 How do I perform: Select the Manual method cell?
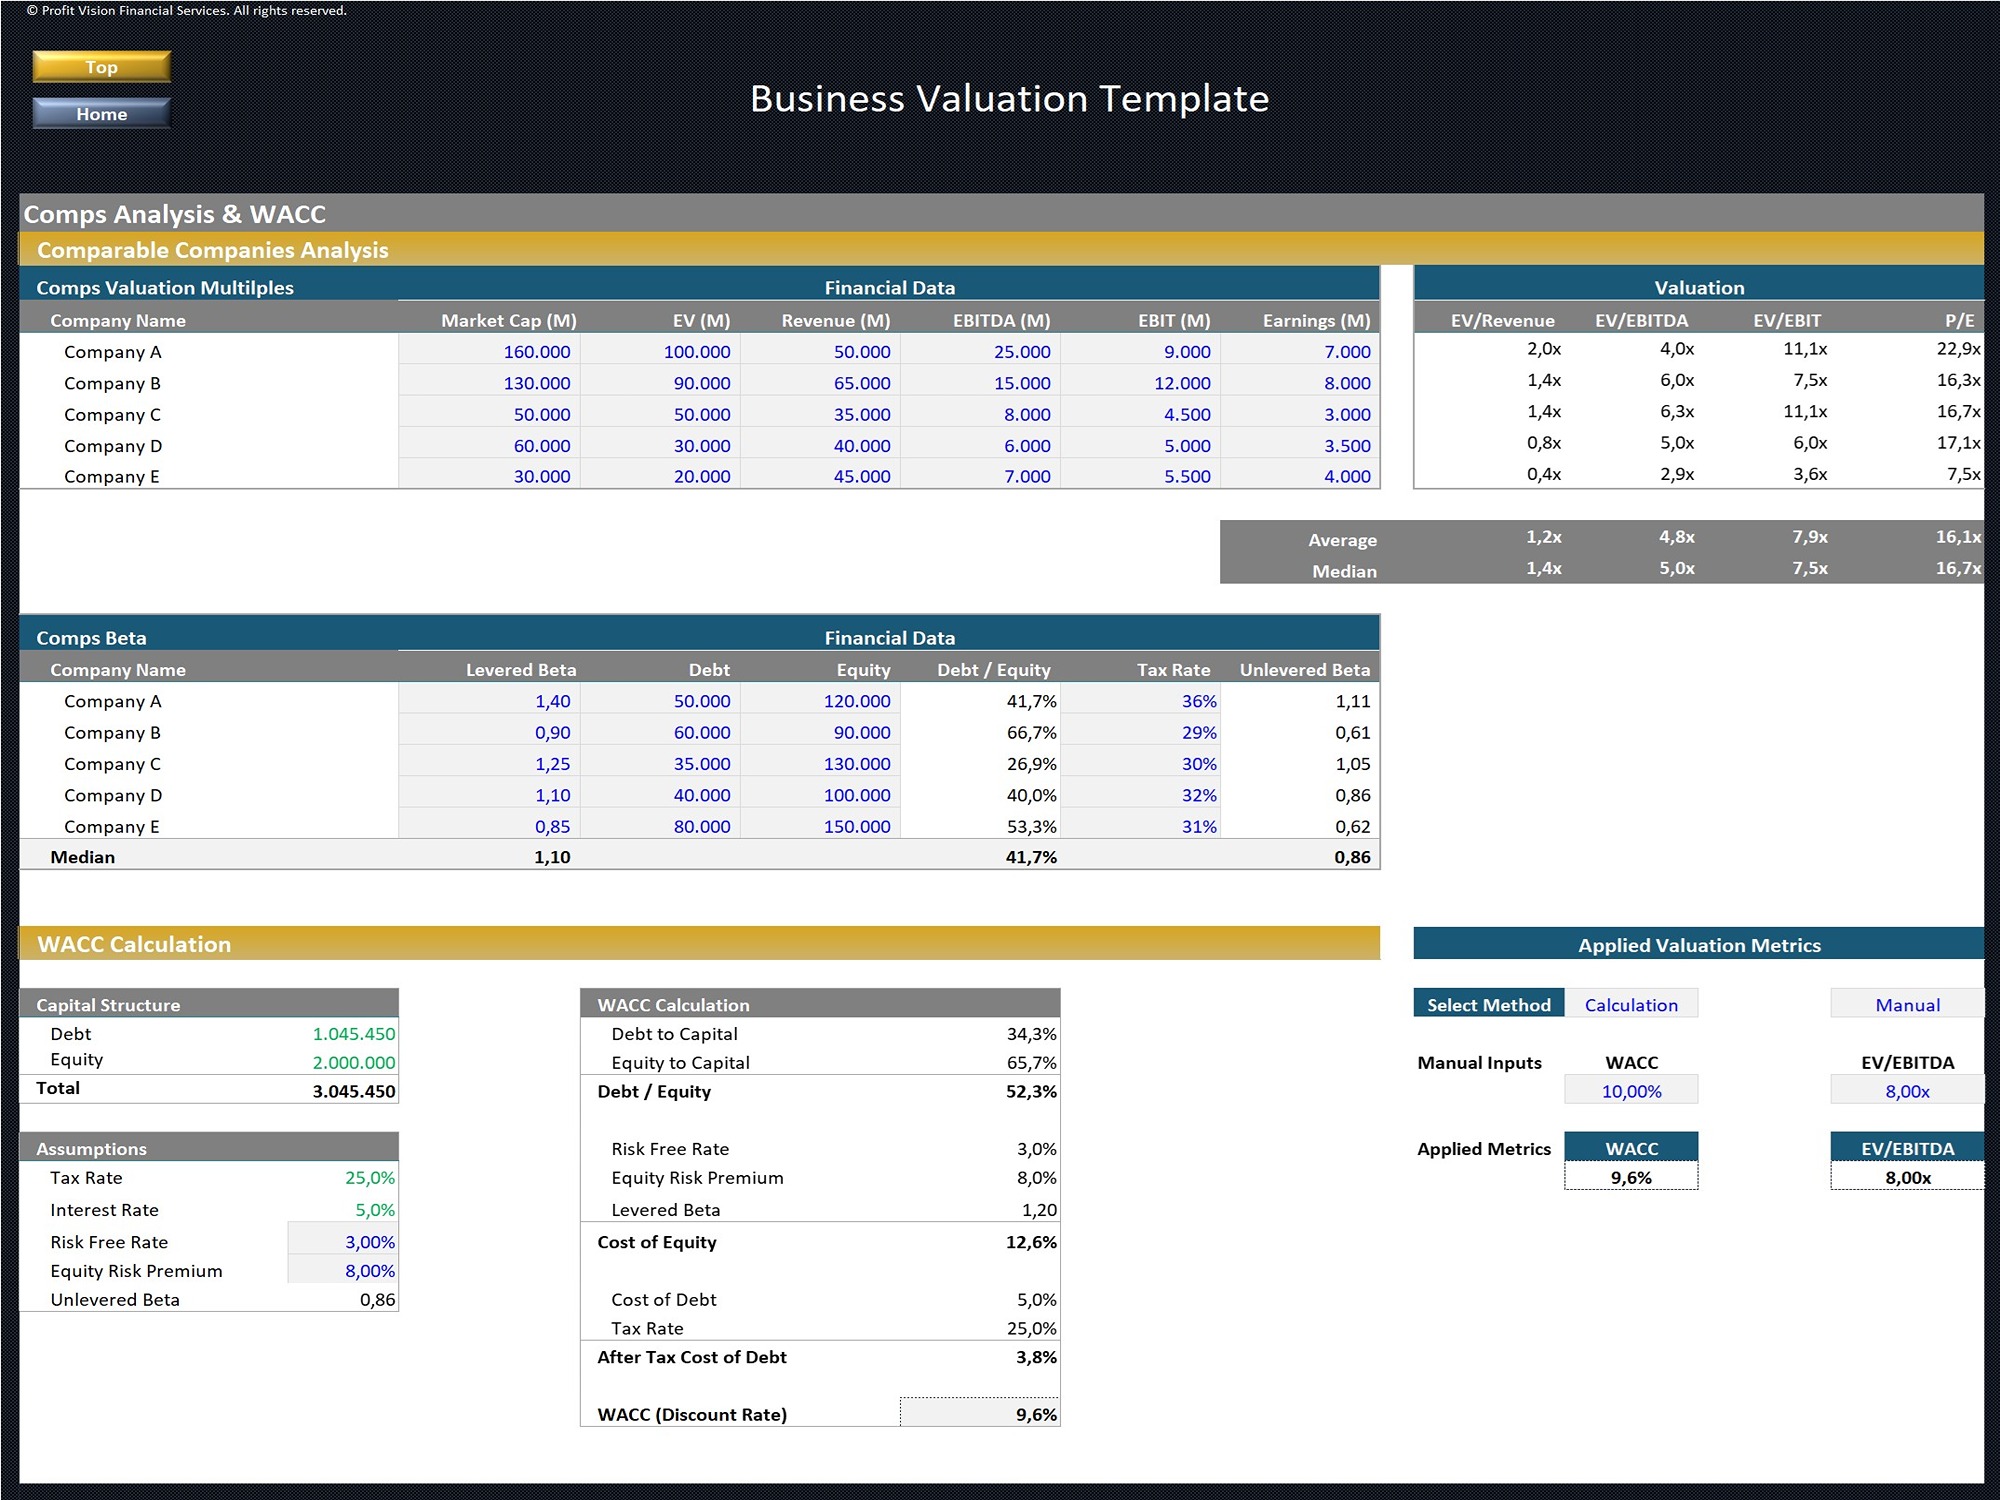(1906, 1005)
